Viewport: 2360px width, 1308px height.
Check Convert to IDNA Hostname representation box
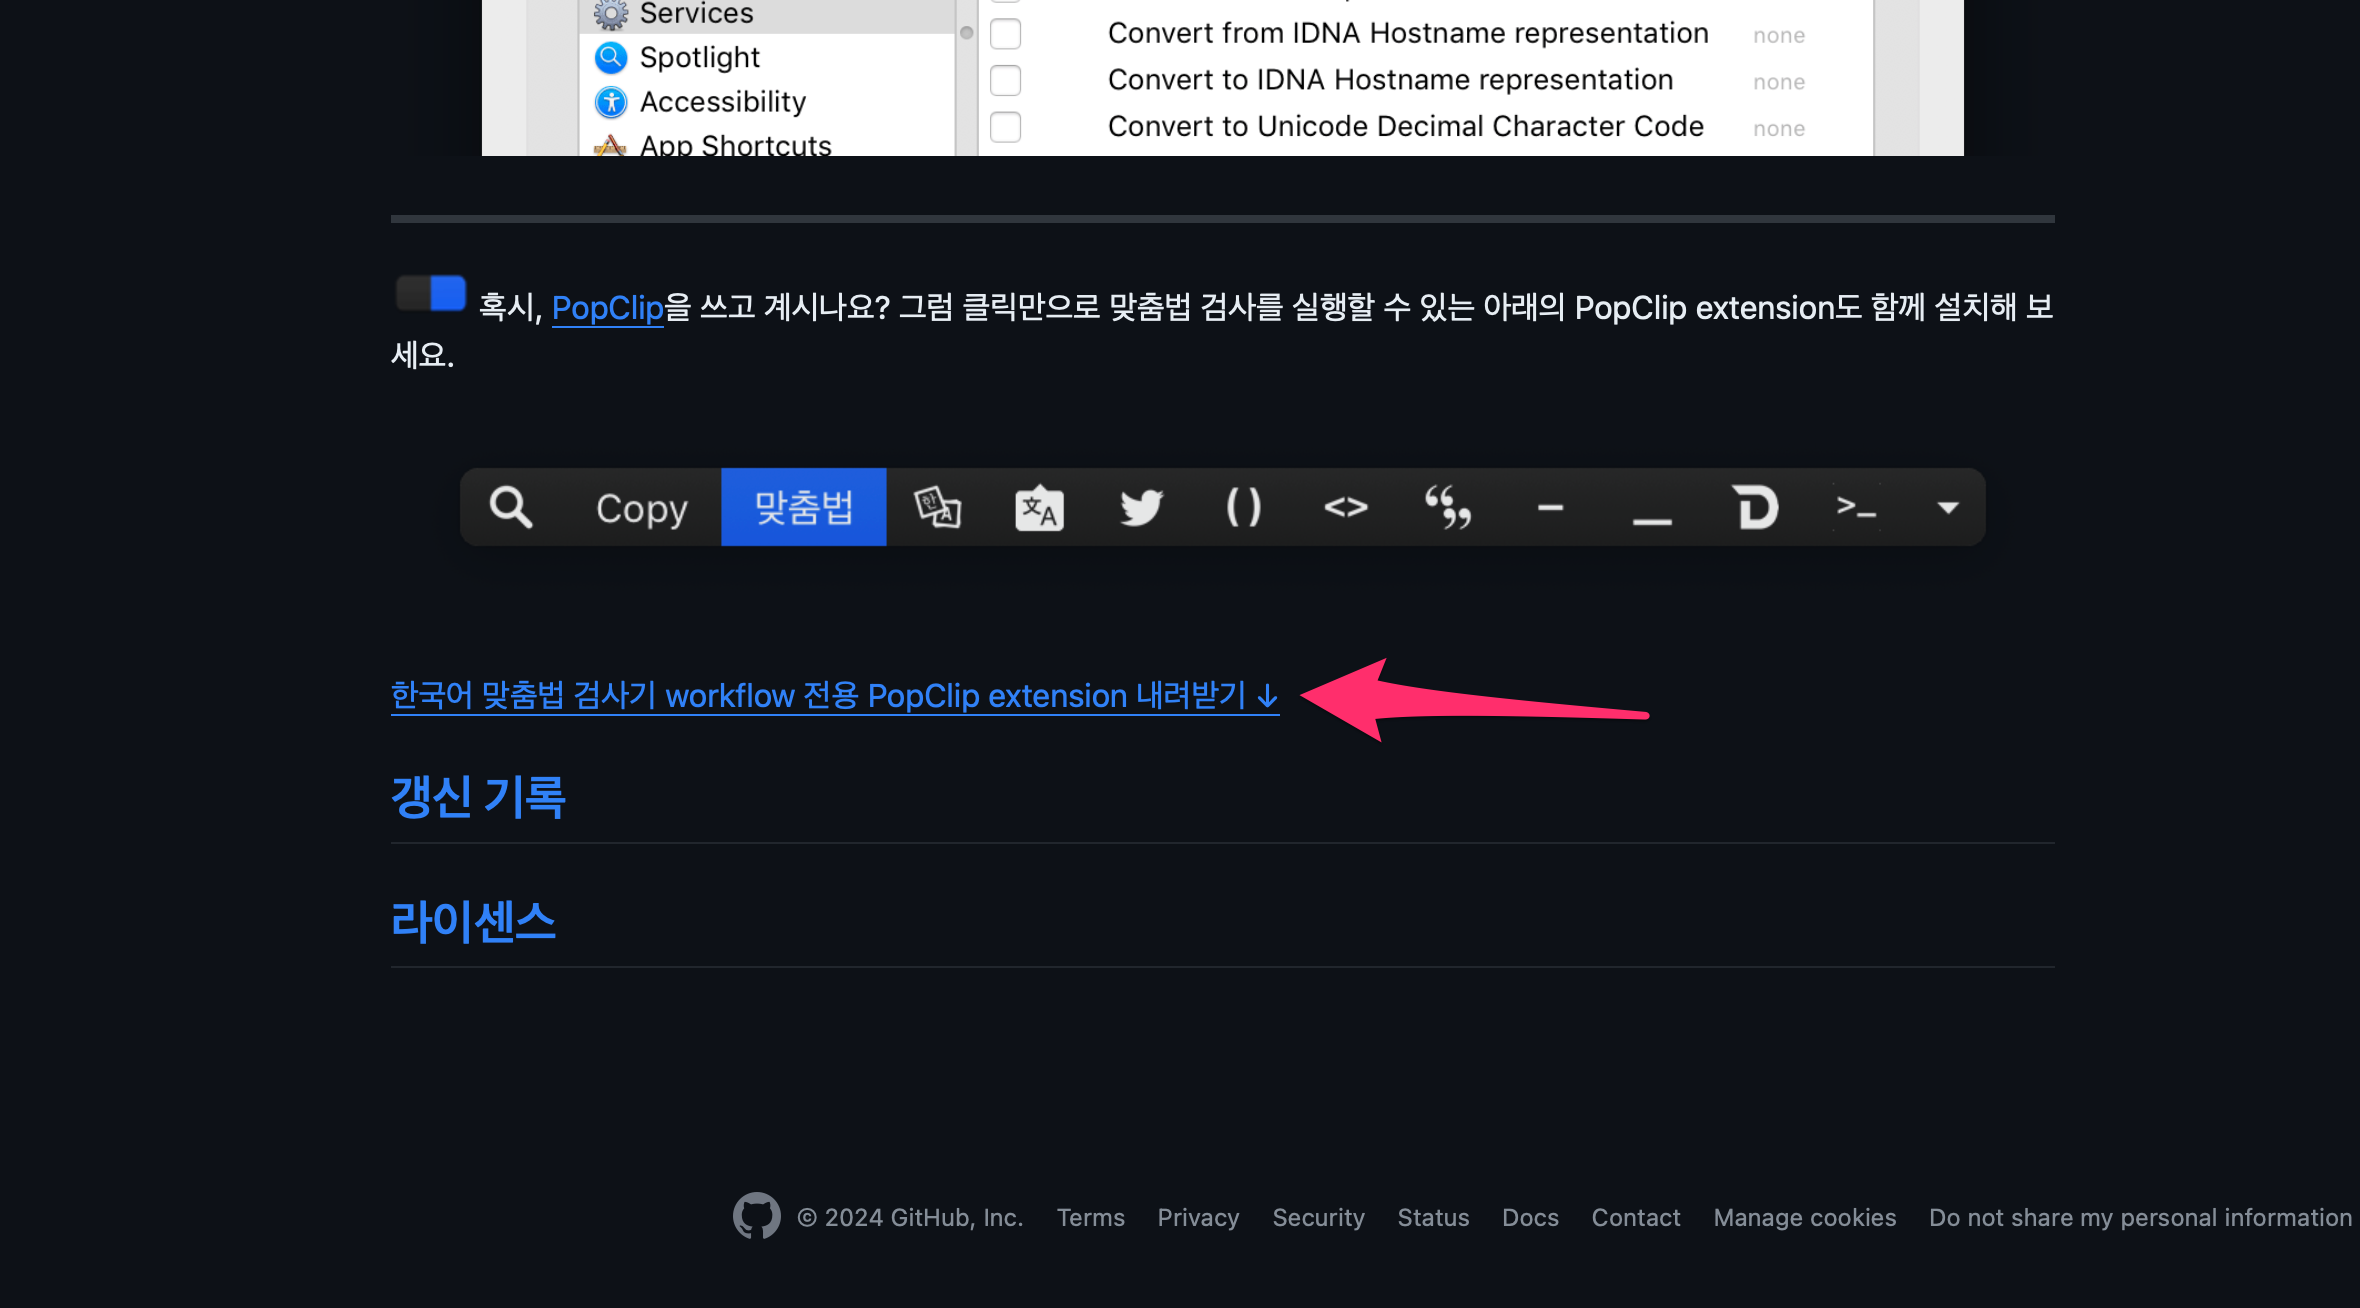1005,80
